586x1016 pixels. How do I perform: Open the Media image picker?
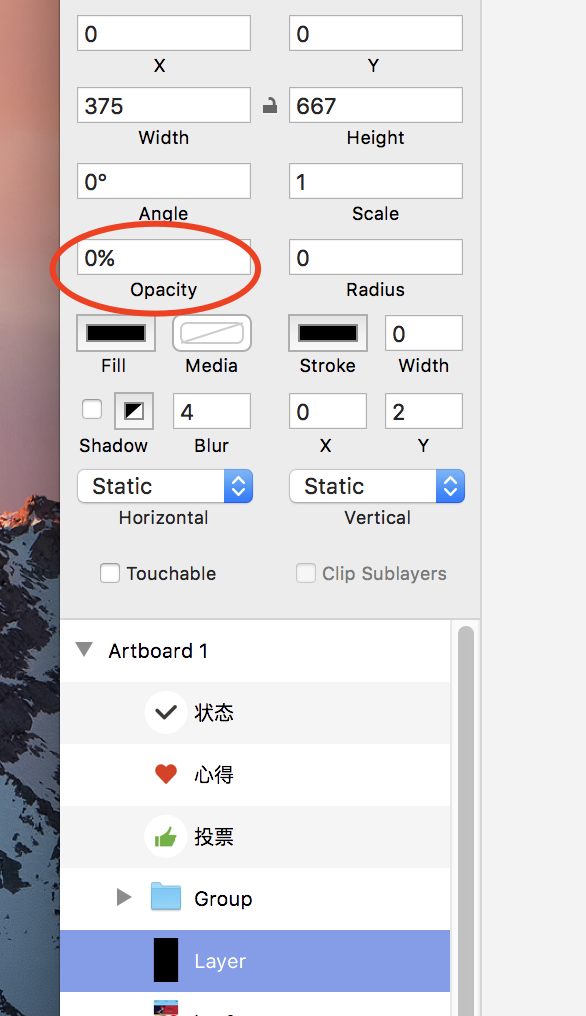point(212,333)
